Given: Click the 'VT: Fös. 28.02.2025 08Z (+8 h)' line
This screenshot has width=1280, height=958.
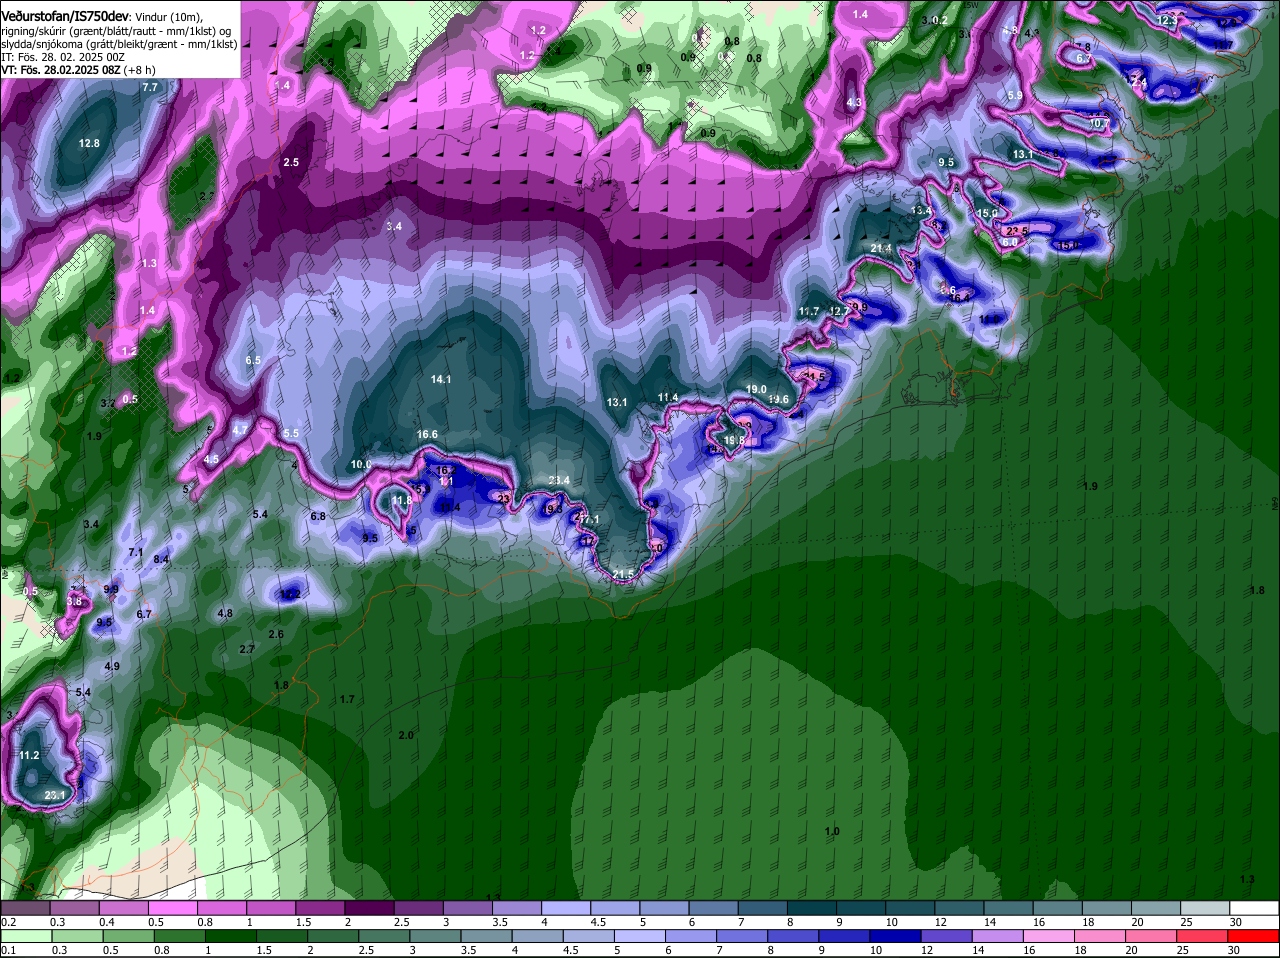Looking at the screenshot, I should pos(78,70).
